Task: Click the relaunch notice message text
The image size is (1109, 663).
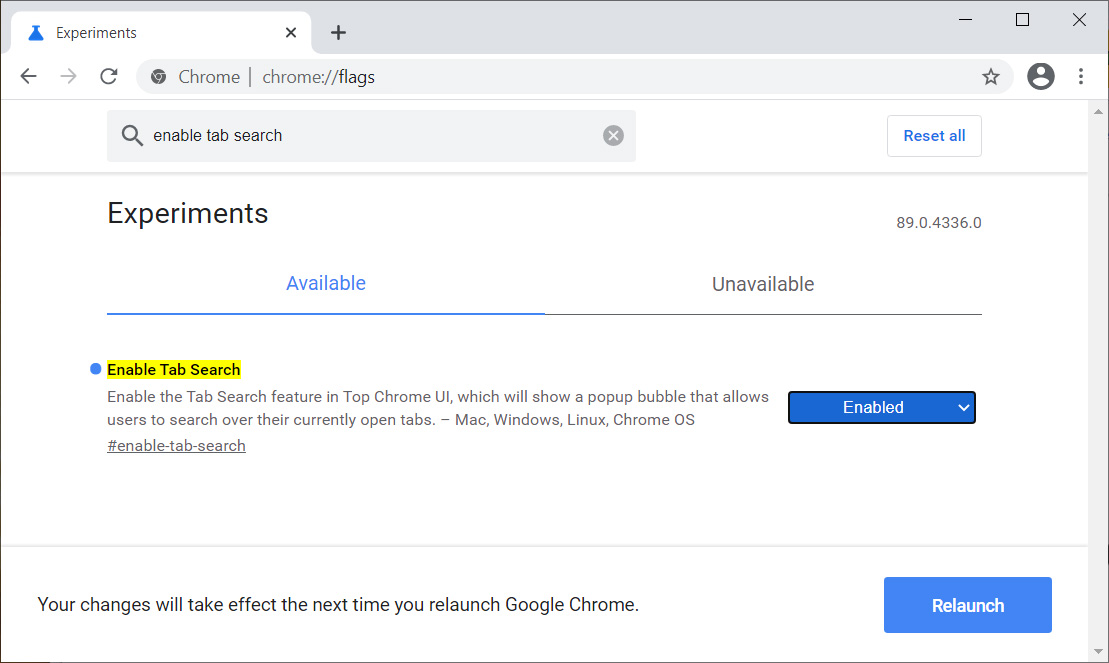Action: coord(338,605)
